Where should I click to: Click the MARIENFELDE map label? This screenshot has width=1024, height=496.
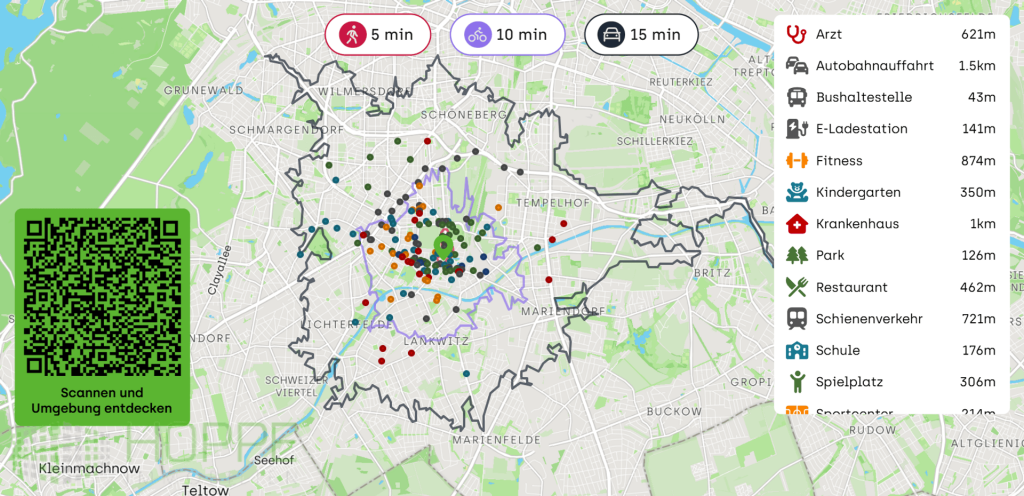tap(498, 440)
